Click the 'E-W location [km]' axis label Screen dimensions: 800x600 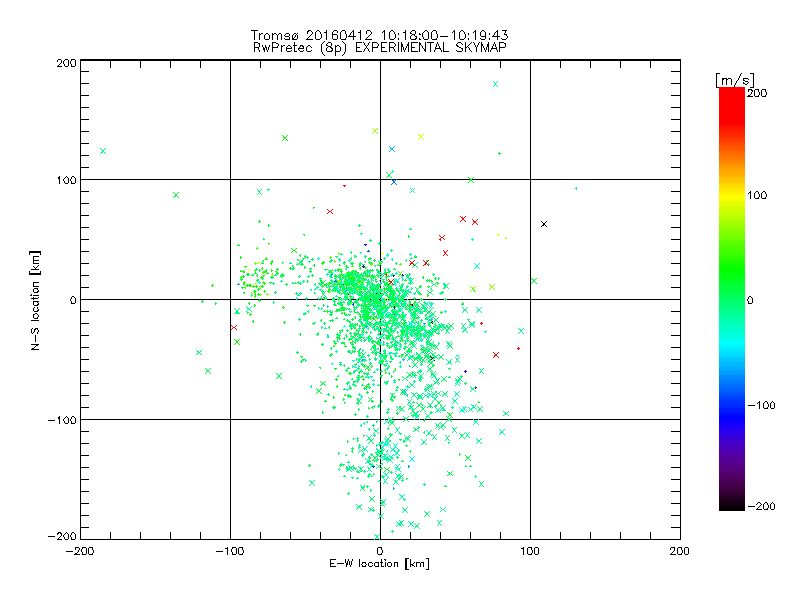click(379, 564)
